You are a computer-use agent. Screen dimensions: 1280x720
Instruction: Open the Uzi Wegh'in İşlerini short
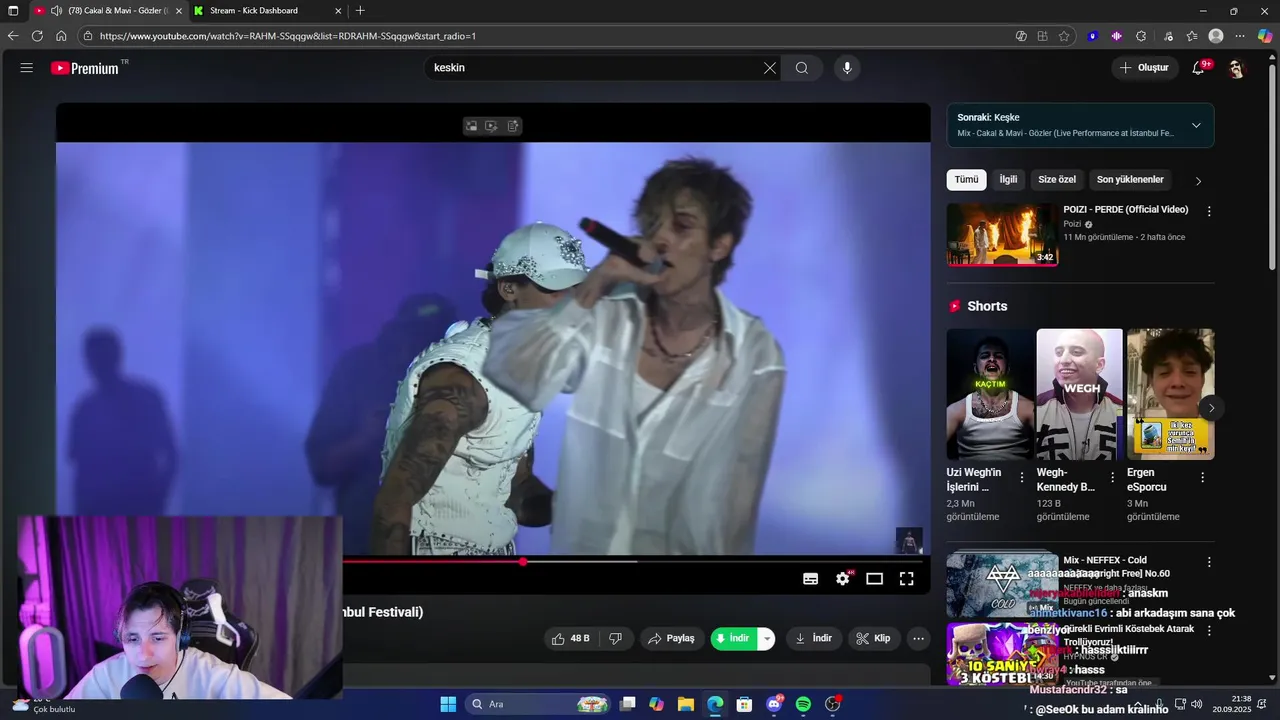click(x=990, y=394)
